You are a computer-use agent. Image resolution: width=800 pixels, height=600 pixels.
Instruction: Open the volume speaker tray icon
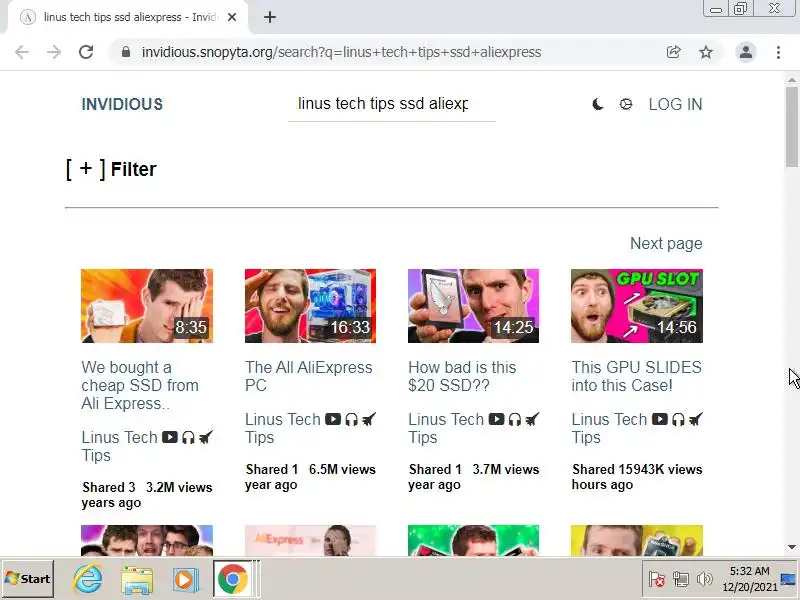705,579
